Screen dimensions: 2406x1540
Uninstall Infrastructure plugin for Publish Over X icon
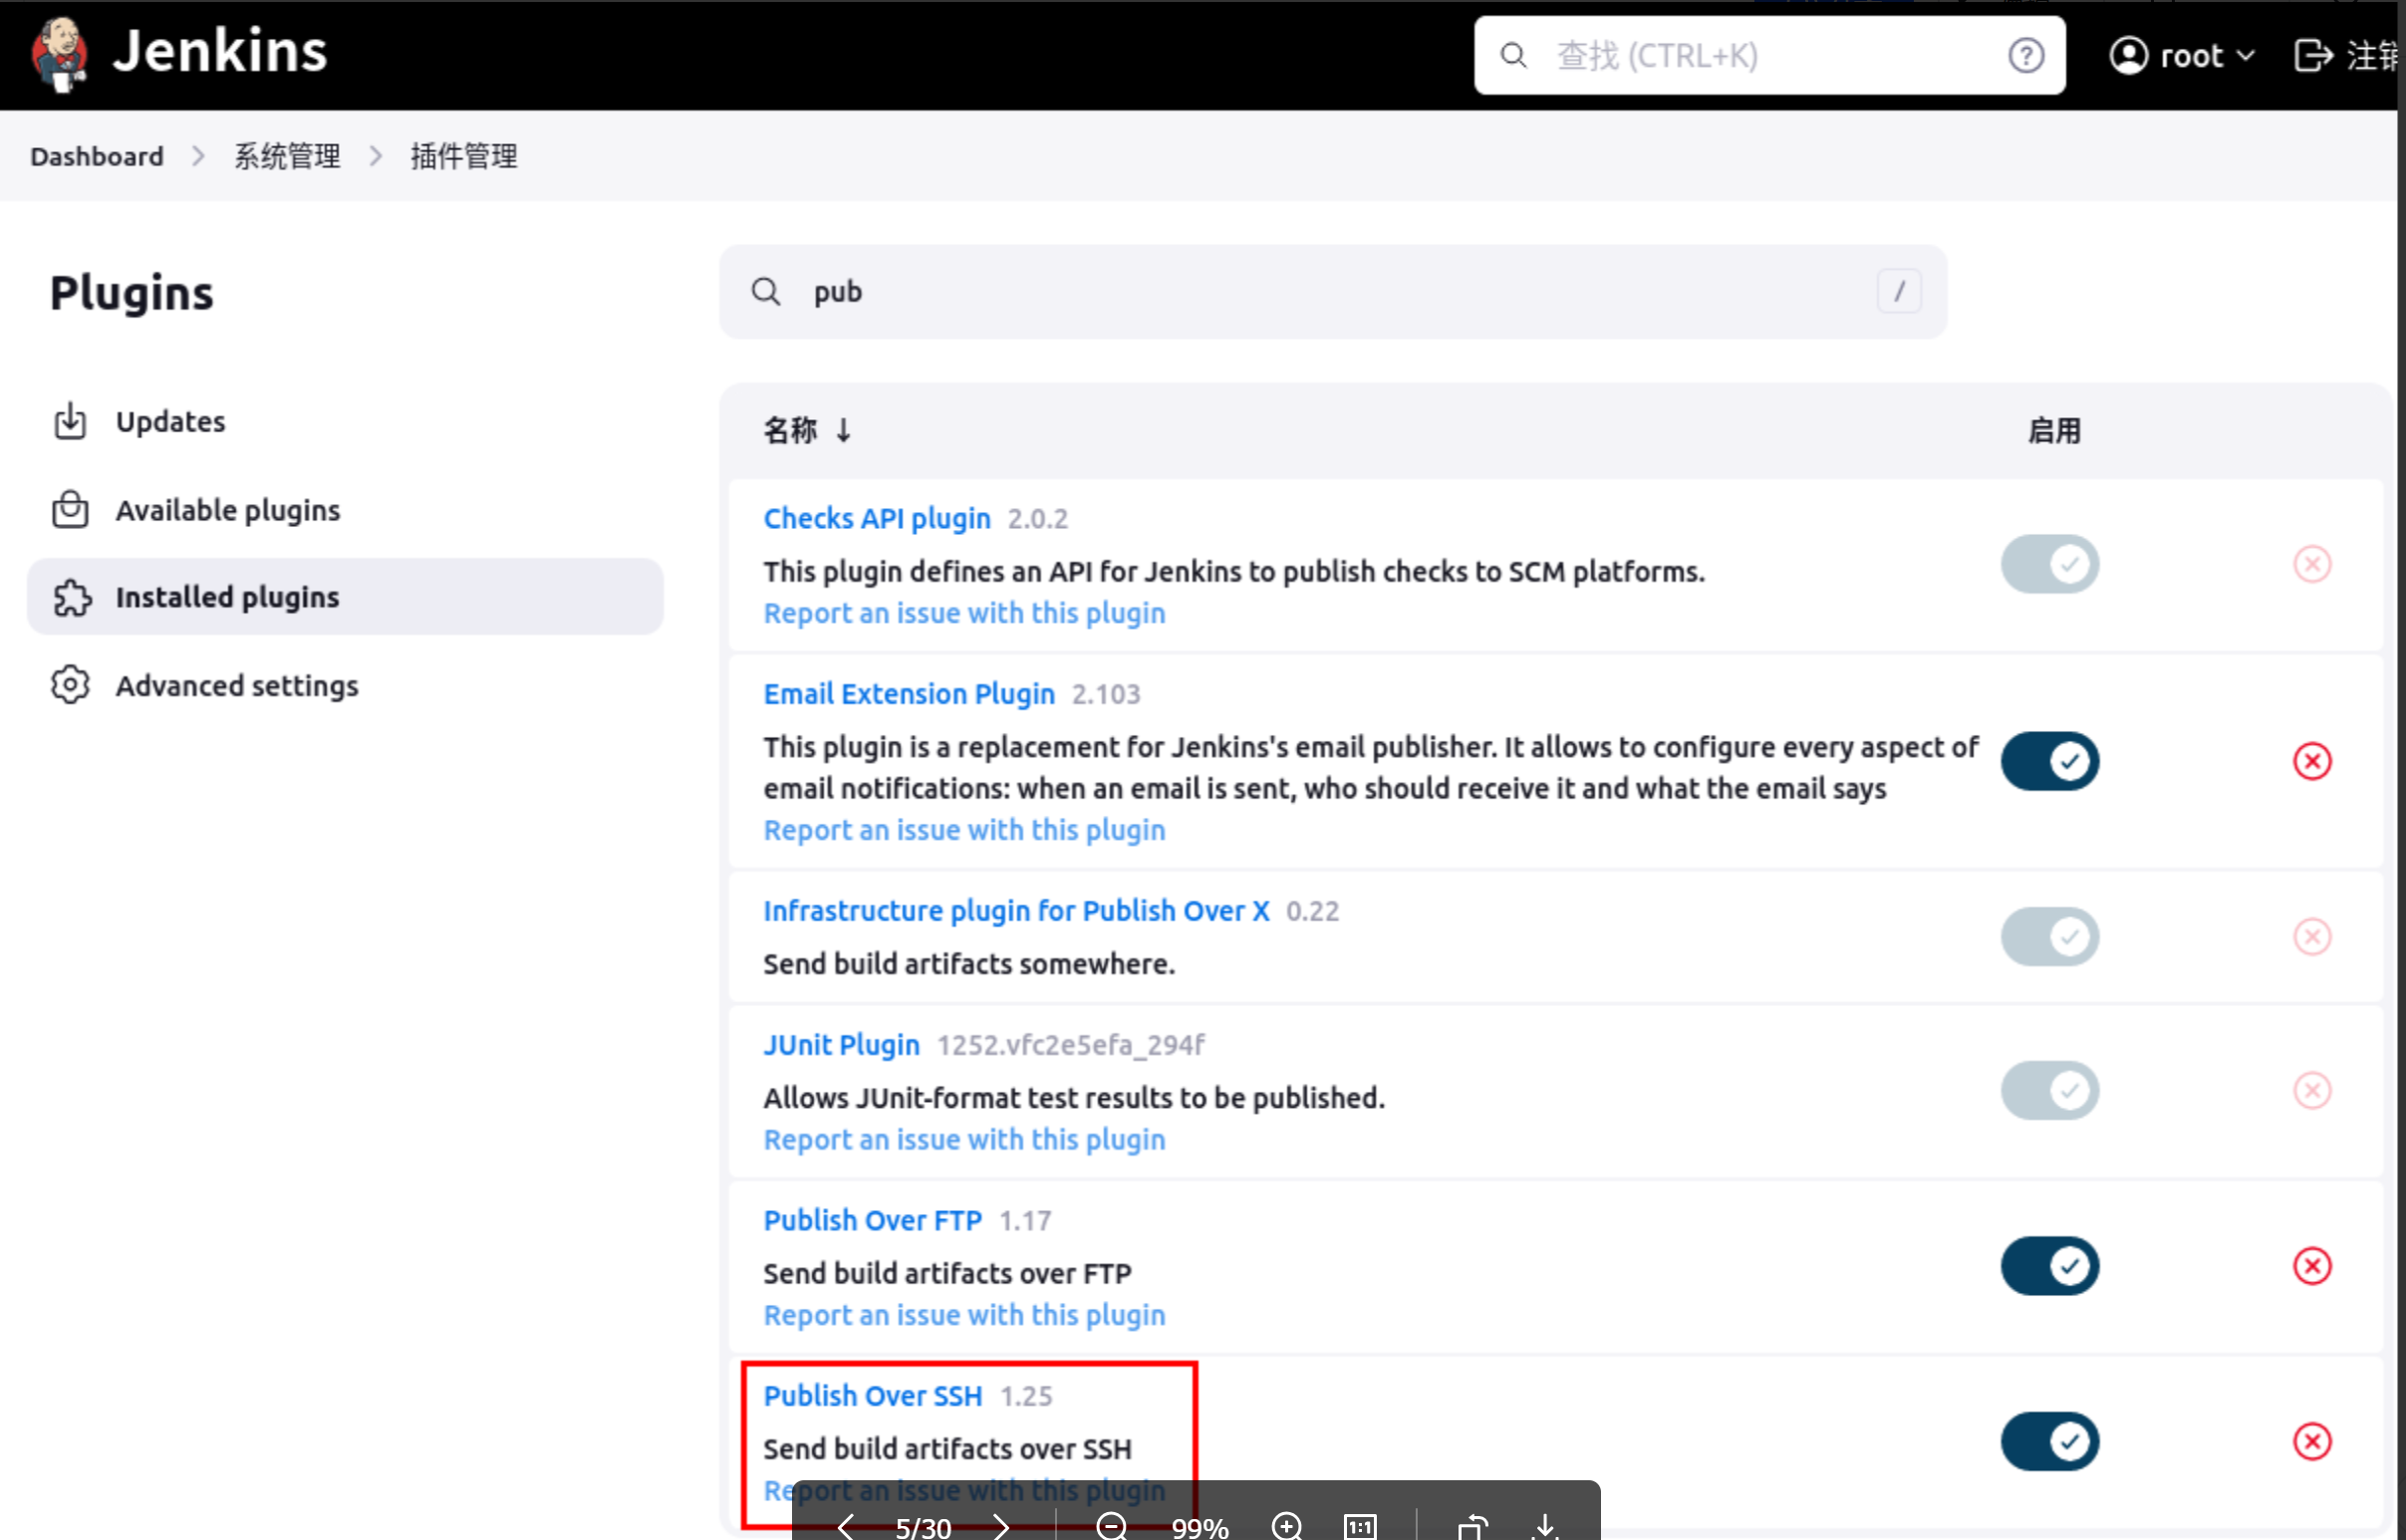pos(2312,937)
